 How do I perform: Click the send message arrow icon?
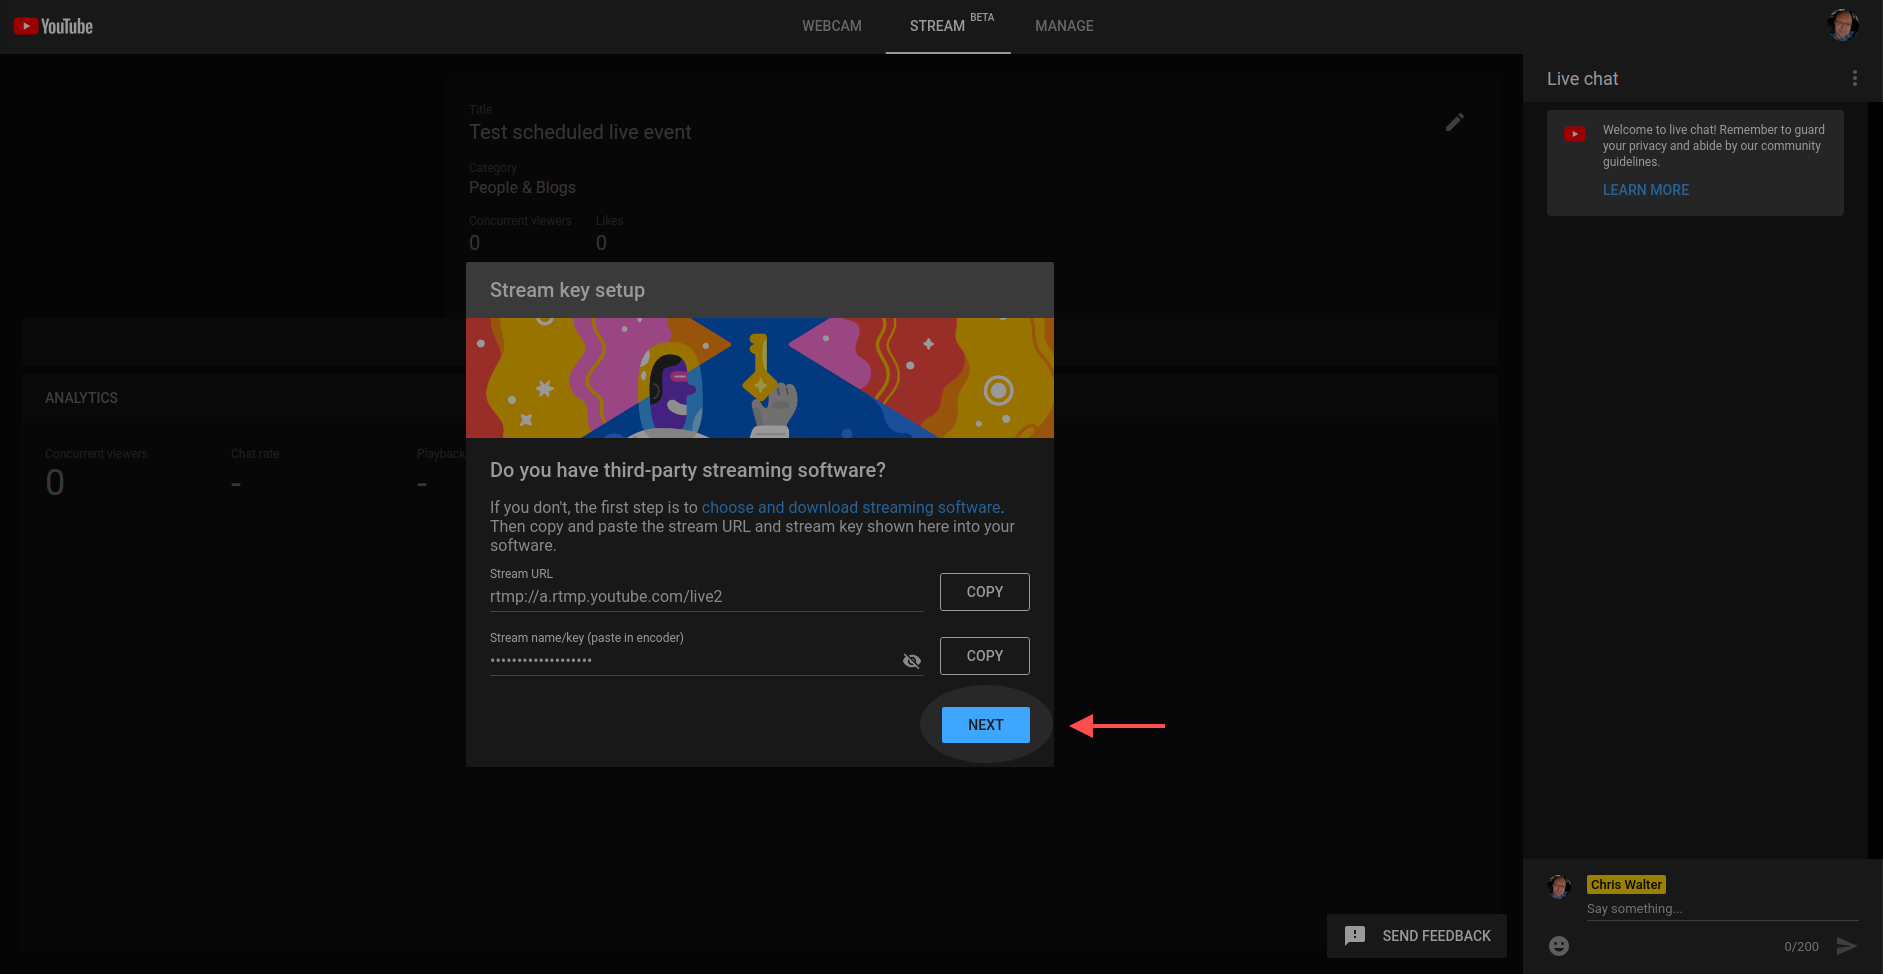click(1846, 946)
